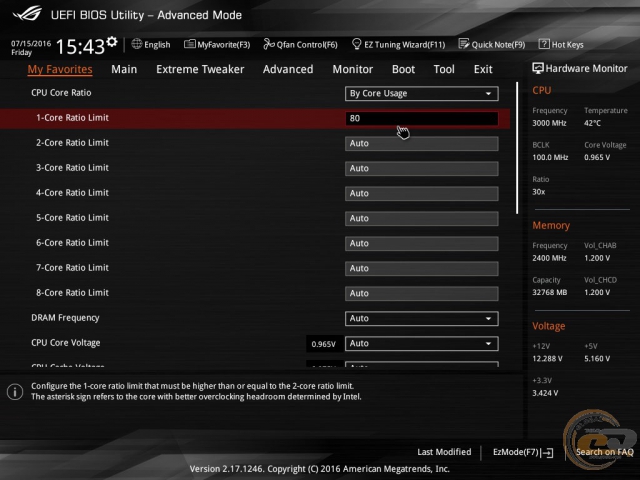Click the info icon beside help text
Image resolution: width=640 pixels, height=480 pixels.
[15, 392]
